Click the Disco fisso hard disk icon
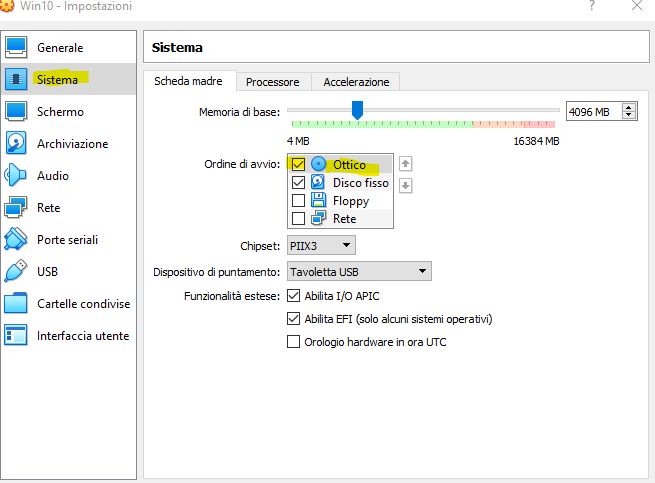This screenshot has width=655, height=483. 318,182
